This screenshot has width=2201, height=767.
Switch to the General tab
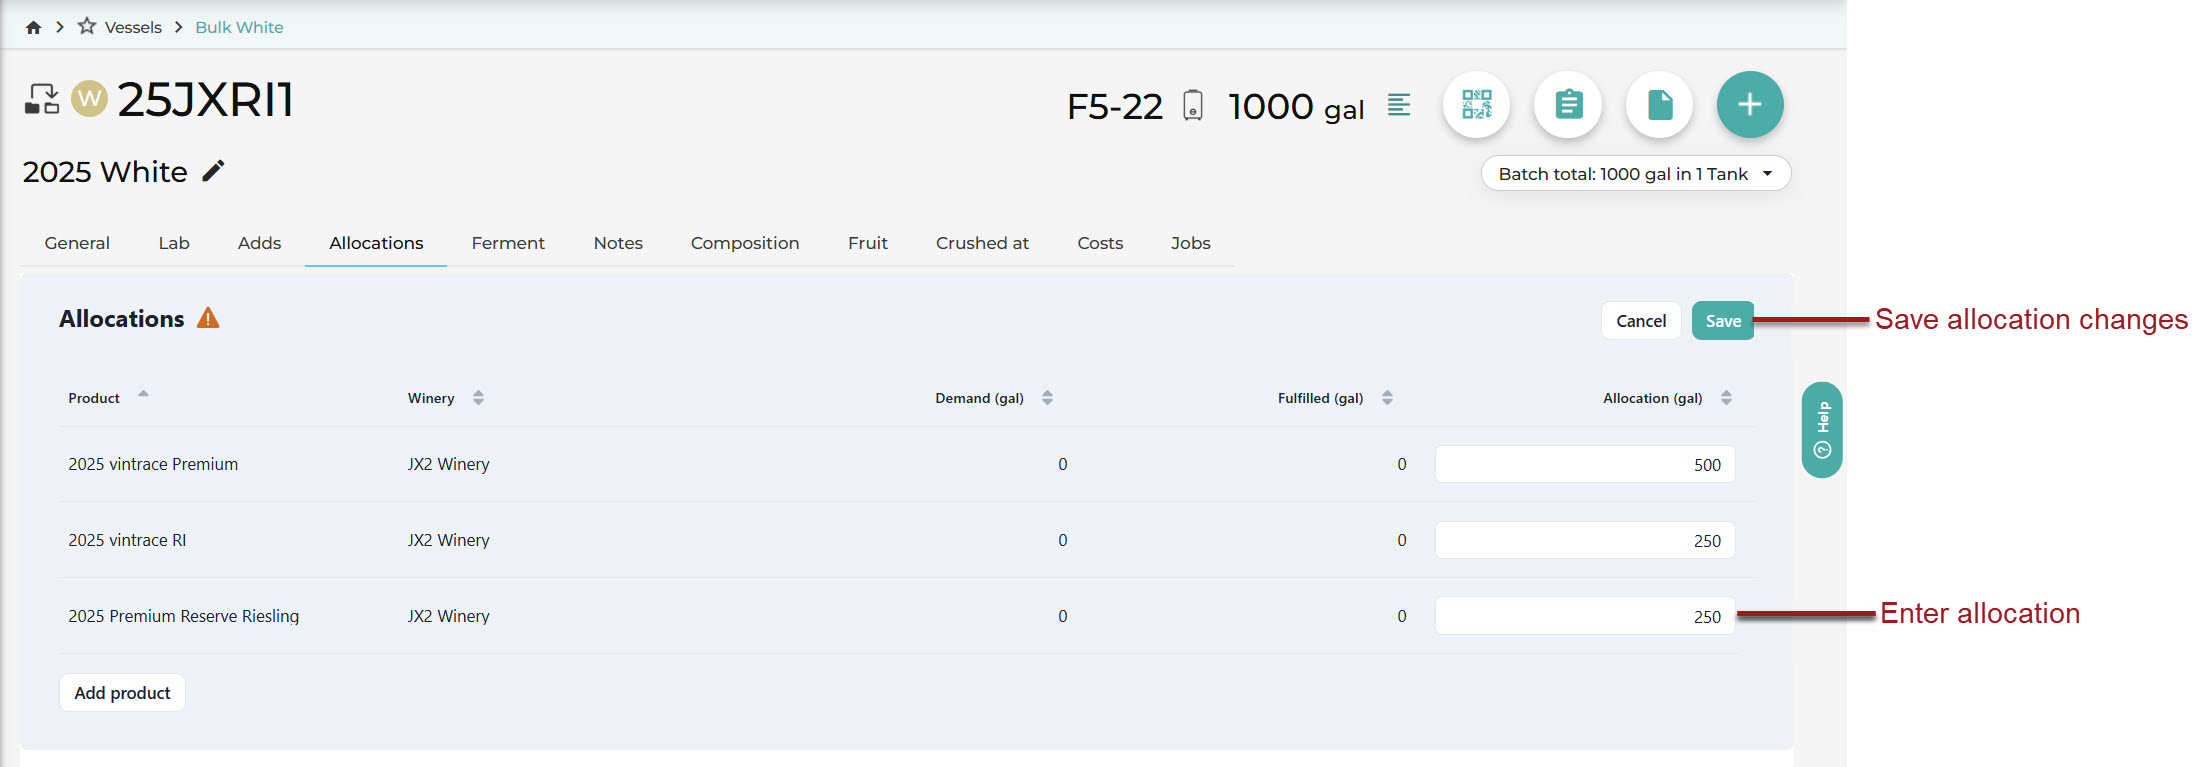coord(77,243)
